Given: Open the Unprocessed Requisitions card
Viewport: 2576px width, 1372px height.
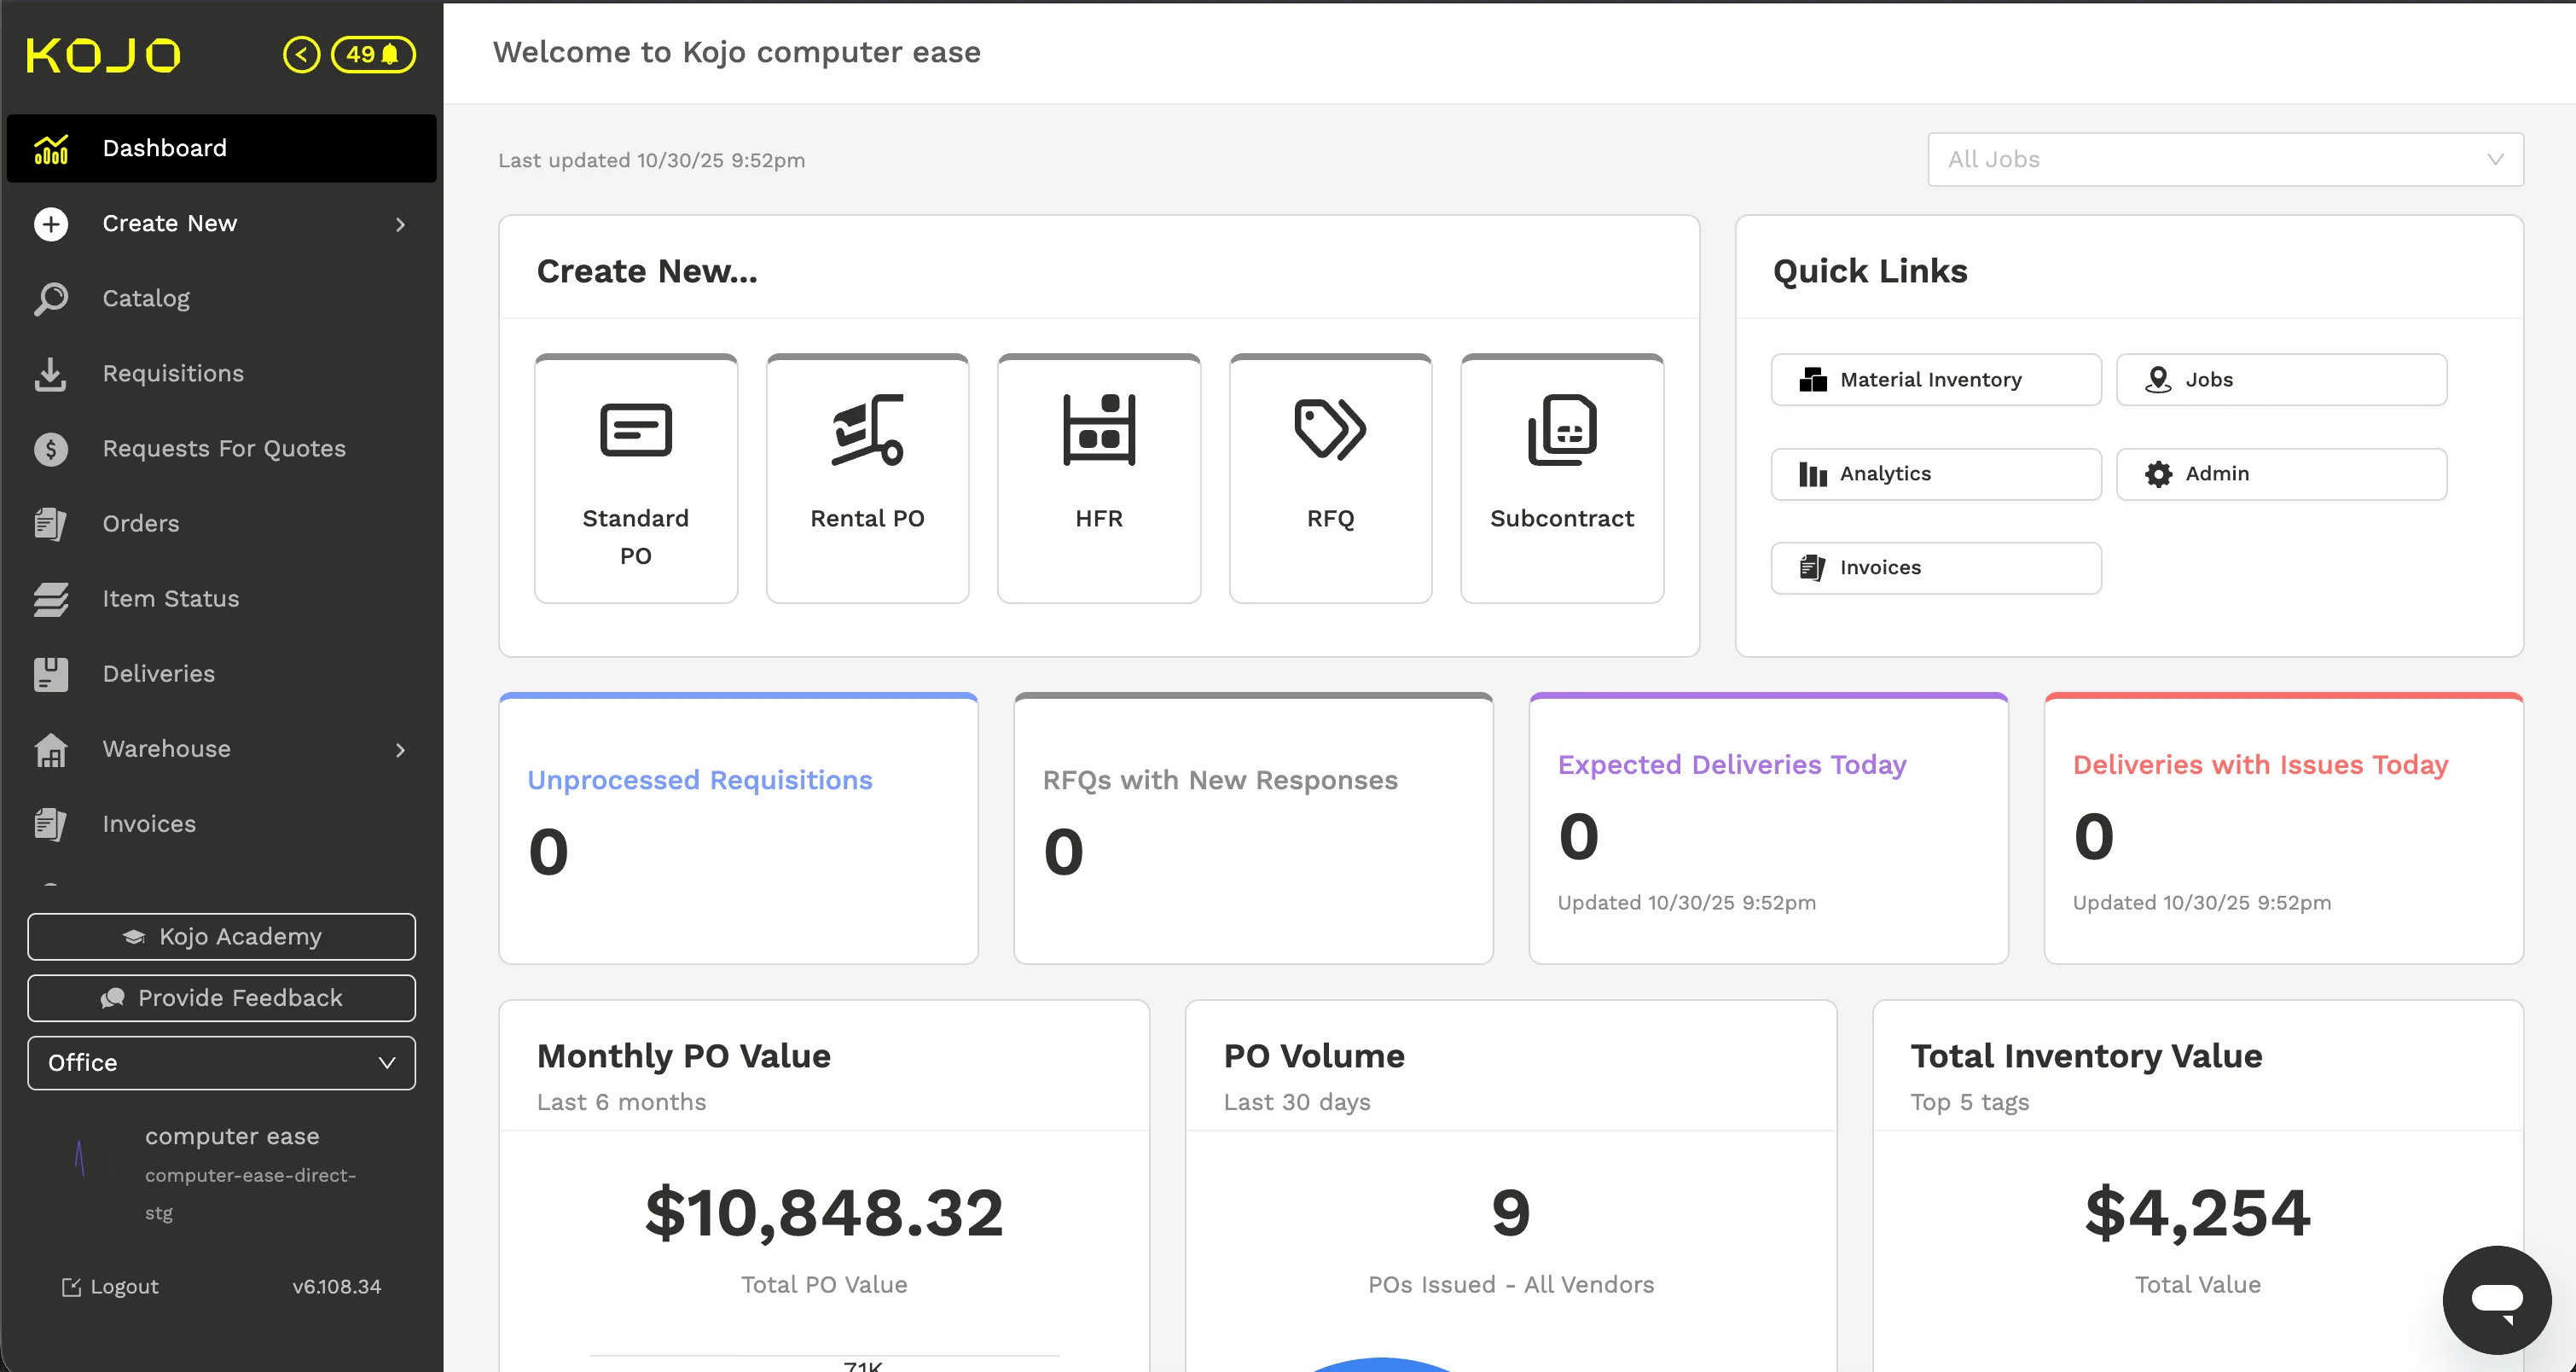Looking at the screenshot, I should (x=737, y=828).
